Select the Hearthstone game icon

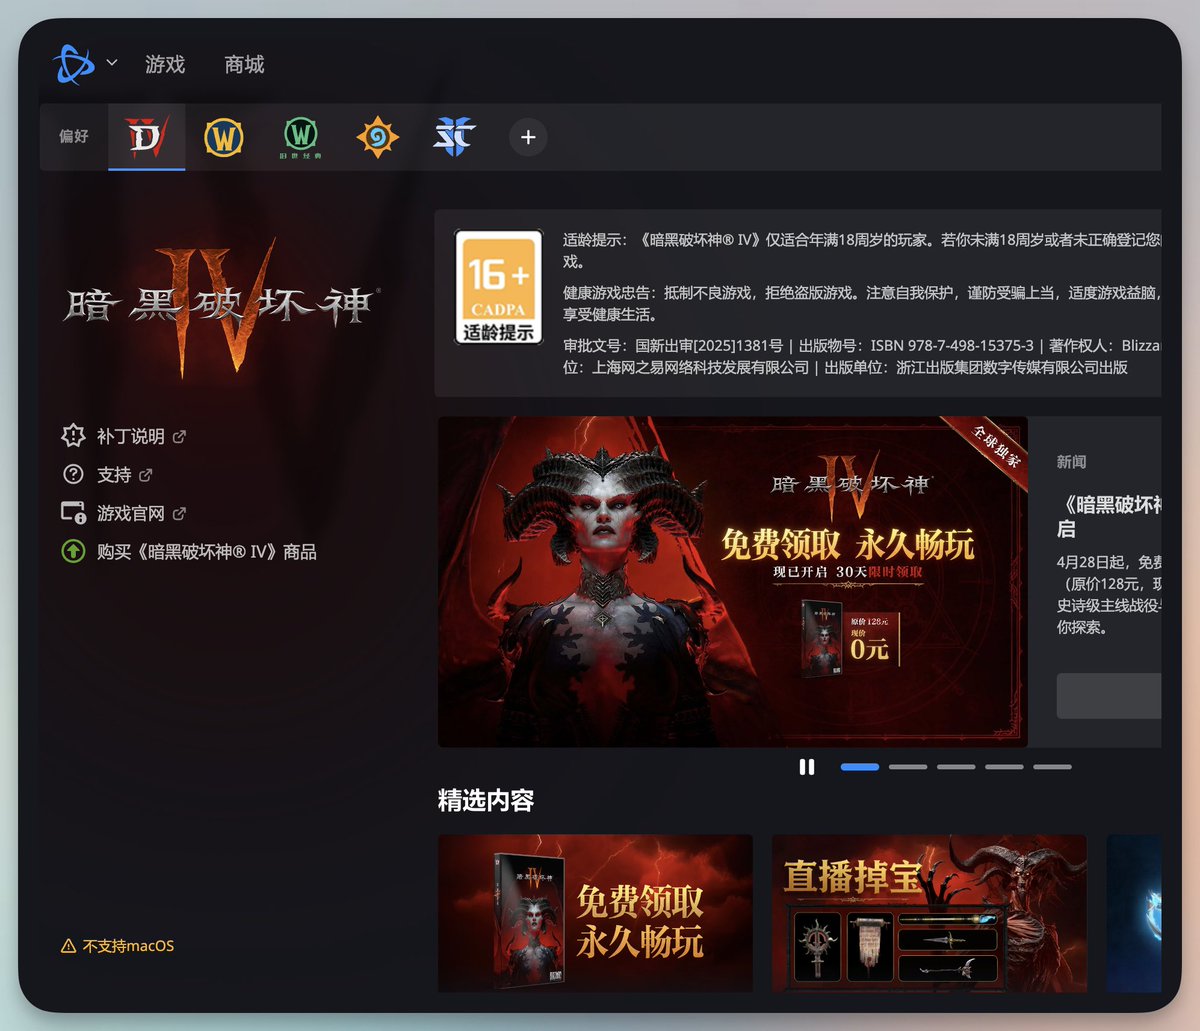[x=377, y=137]
